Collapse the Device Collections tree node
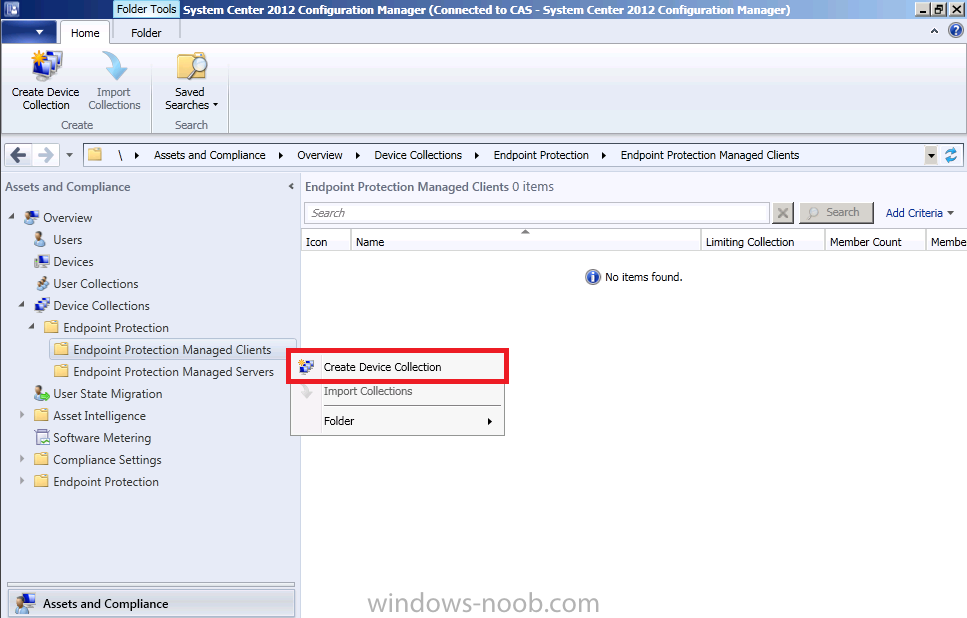Screen dimensions: 967x618 coord(22,304)
